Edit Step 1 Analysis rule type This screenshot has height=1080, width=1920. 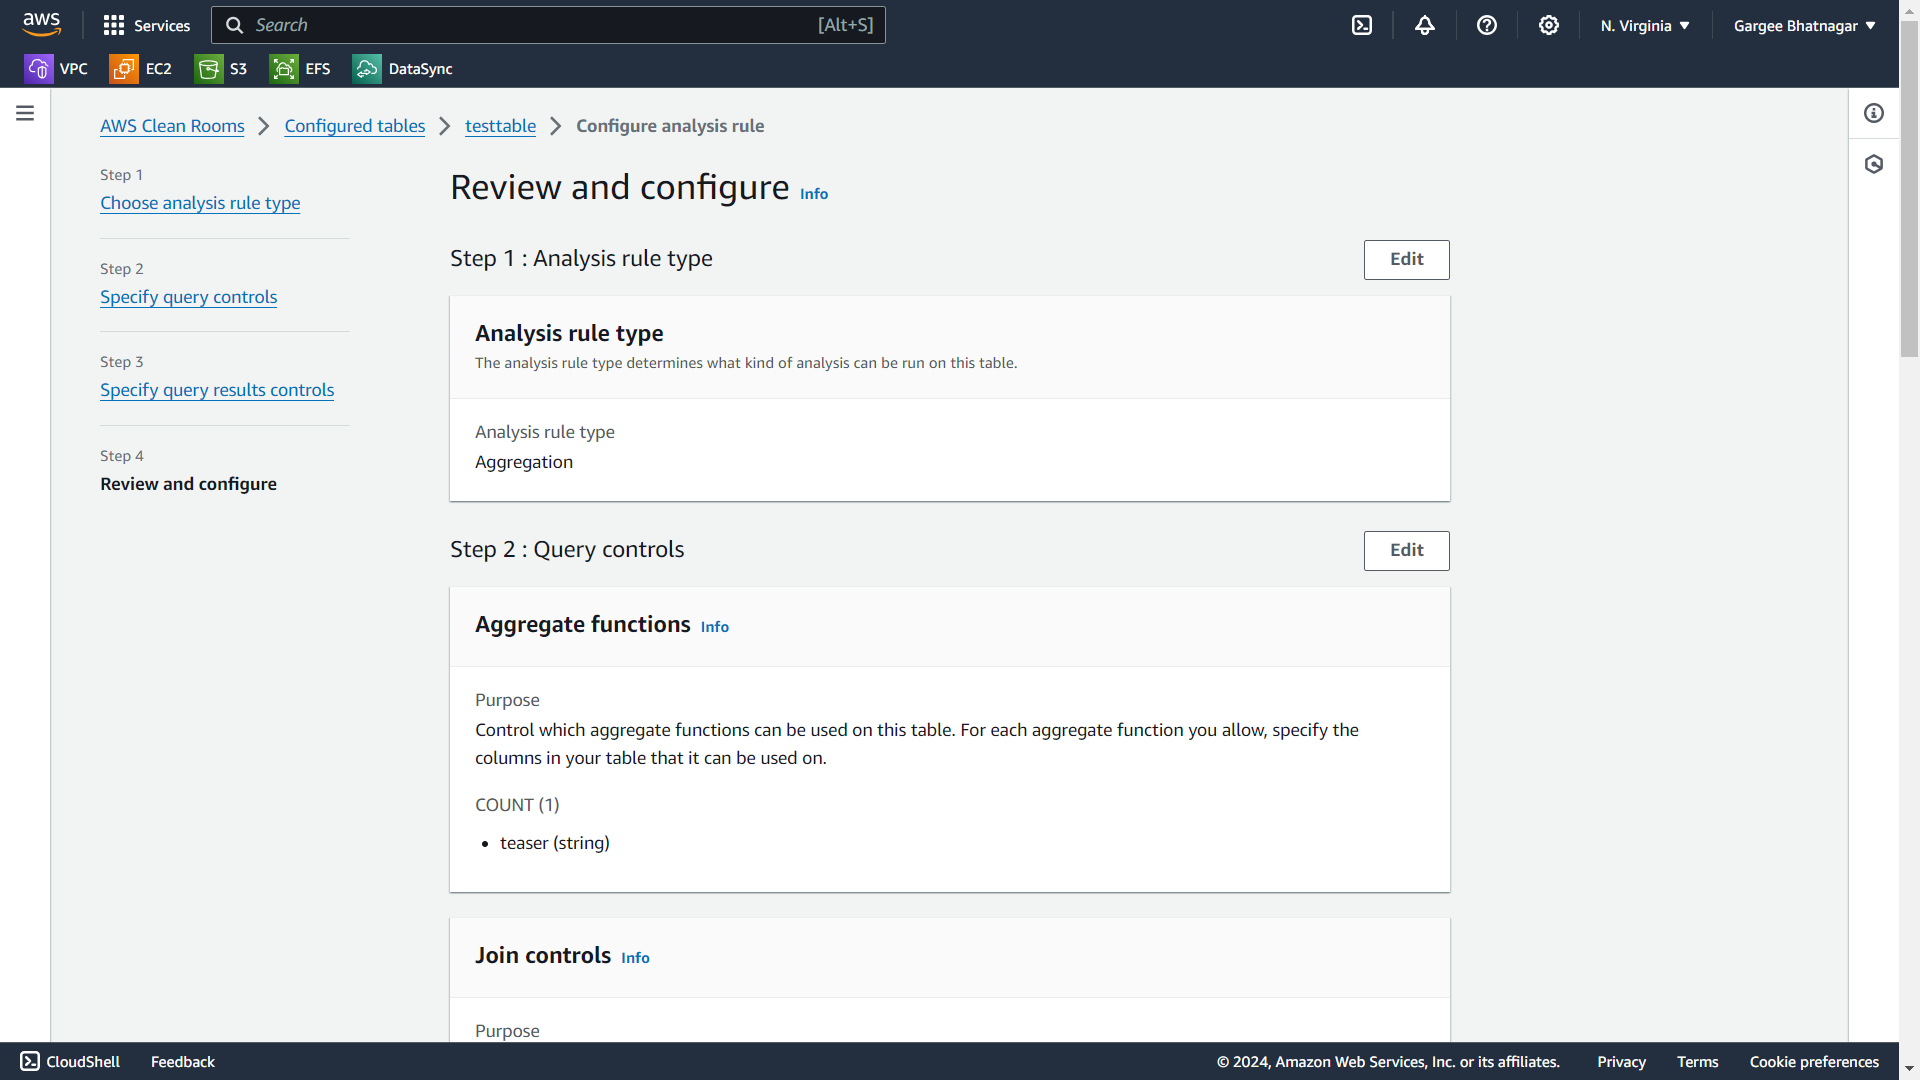(x=1406, y=259)
